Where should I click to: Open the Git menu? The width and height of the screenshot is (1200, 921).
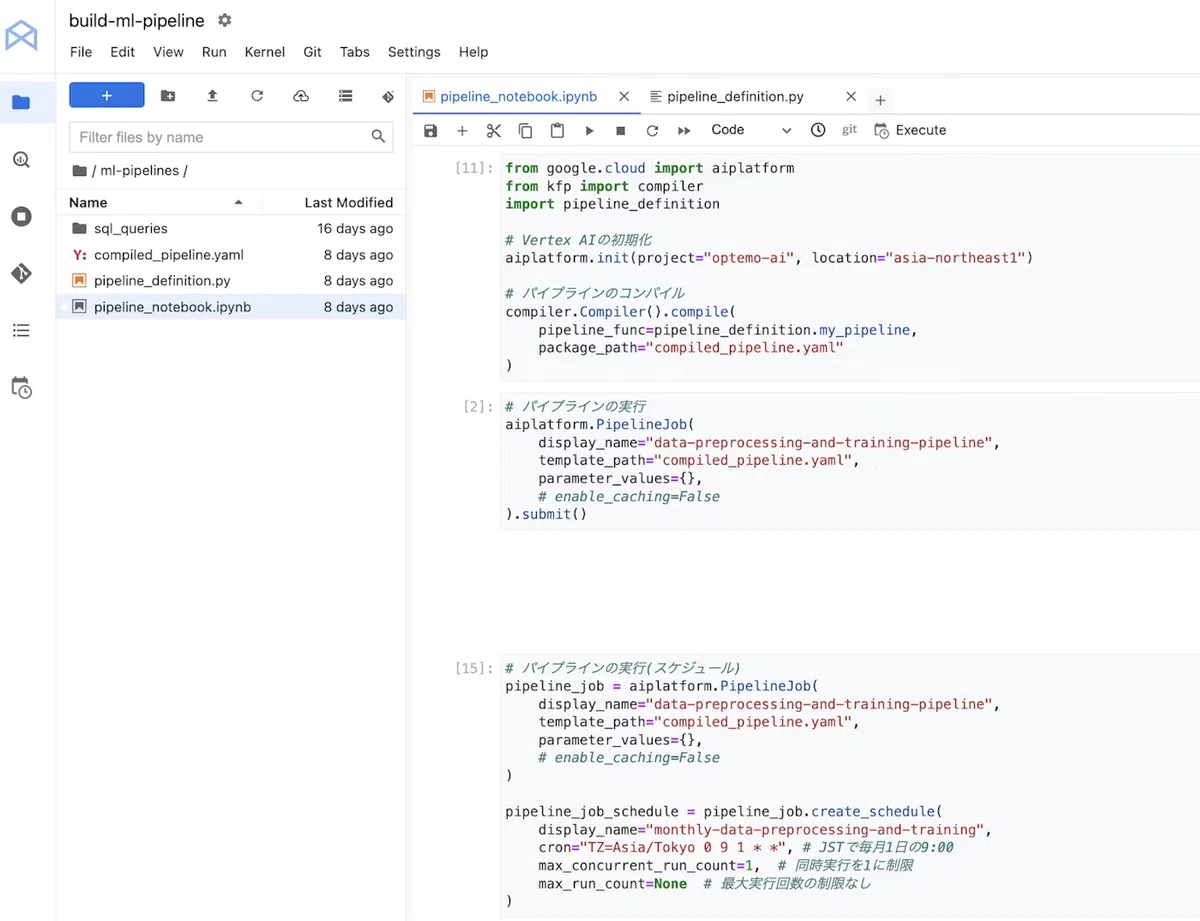pyautogui.click(x=313, y=52)
